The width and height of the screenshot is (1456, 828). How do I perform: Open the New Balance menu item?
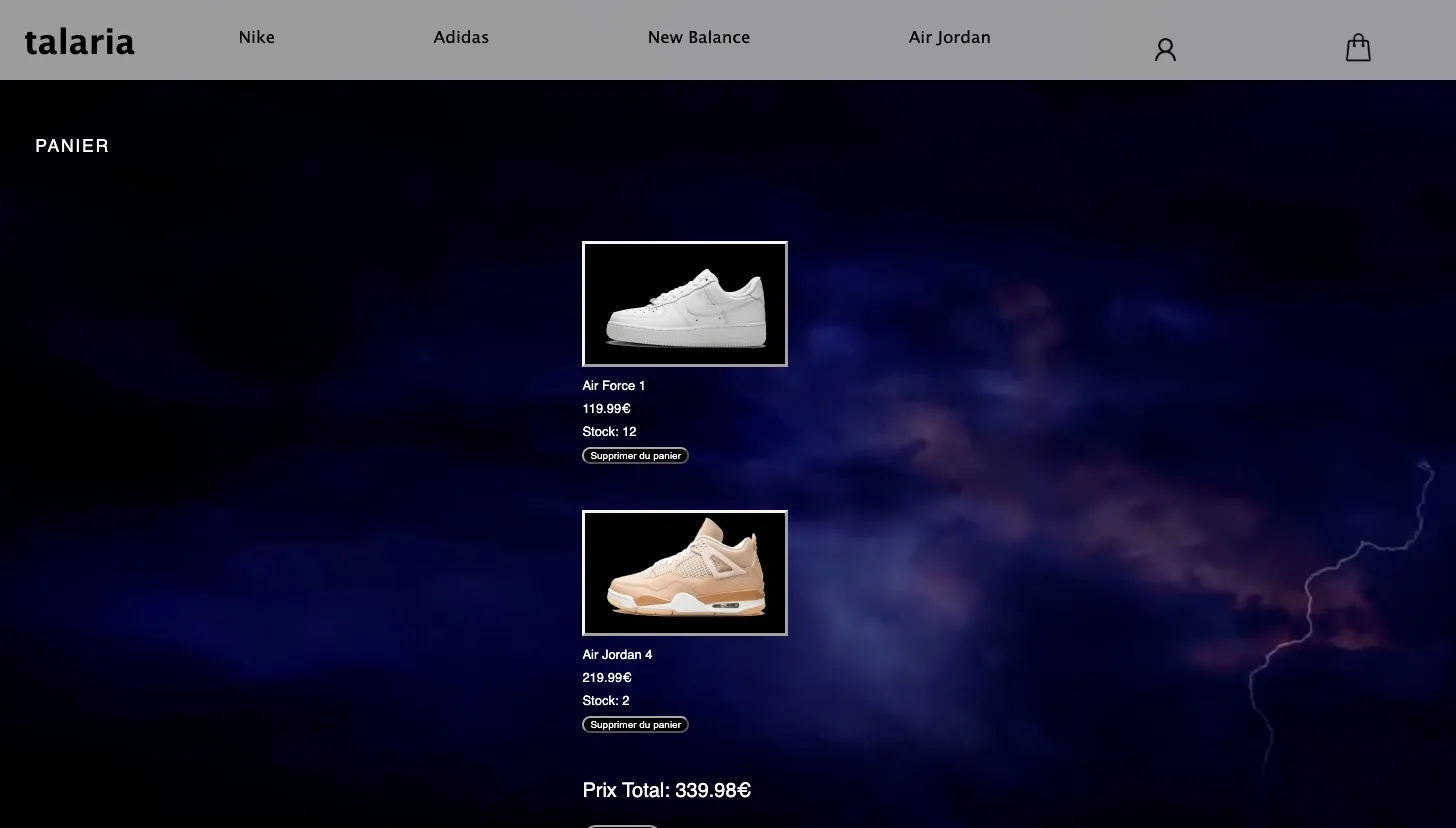click(x=699, y=37)
